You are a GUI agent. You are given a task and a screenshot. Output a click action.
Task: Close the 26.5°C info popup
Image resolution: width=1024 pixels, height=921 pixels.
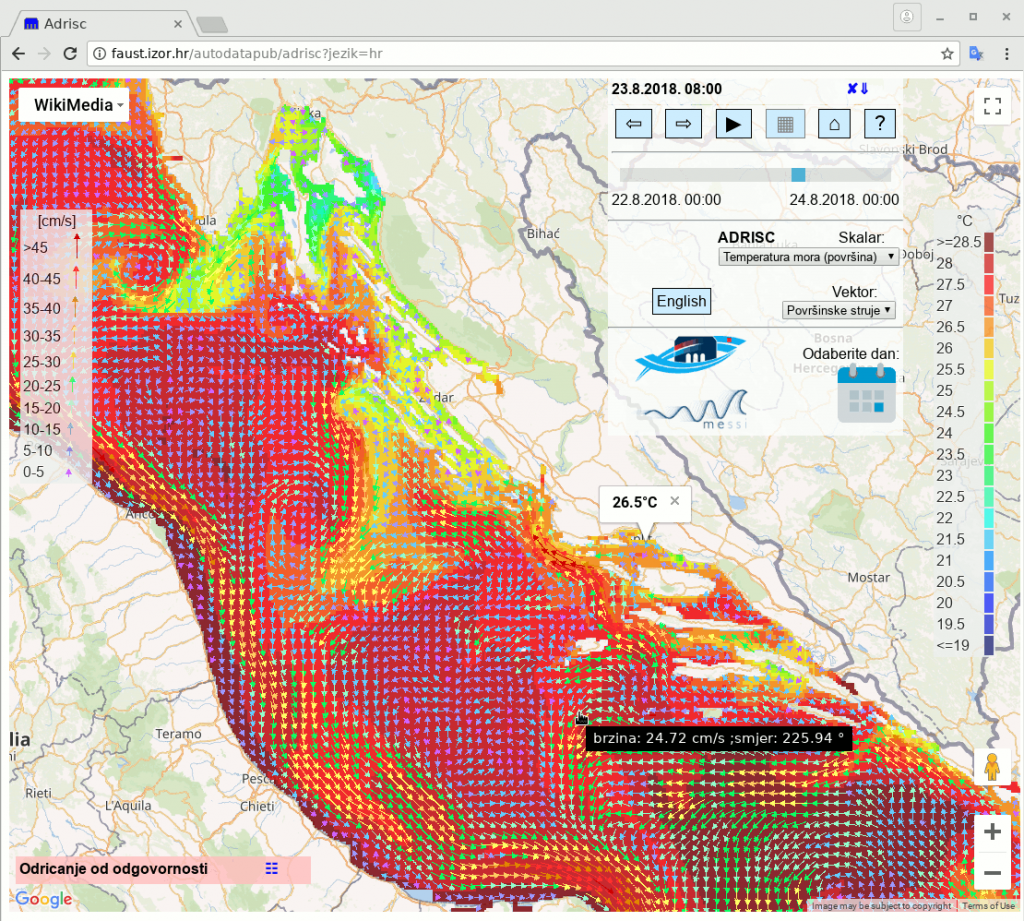pyautogui.click(x=674, y=501)
